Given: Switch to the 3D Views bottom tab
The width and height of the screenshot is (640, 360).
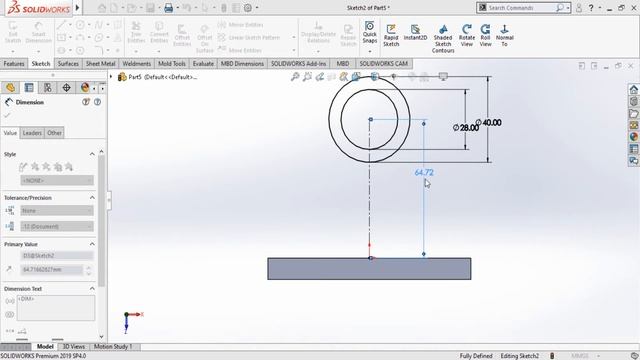Looking at the screenshot, I should tap(73, 347).
